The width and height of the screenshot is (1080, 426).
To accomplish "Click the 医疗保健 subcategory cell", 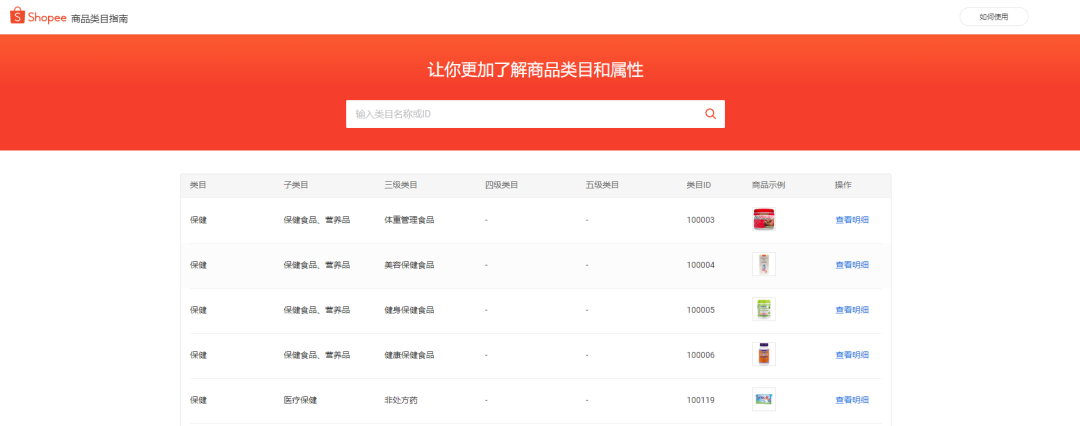I will (300, 400).
